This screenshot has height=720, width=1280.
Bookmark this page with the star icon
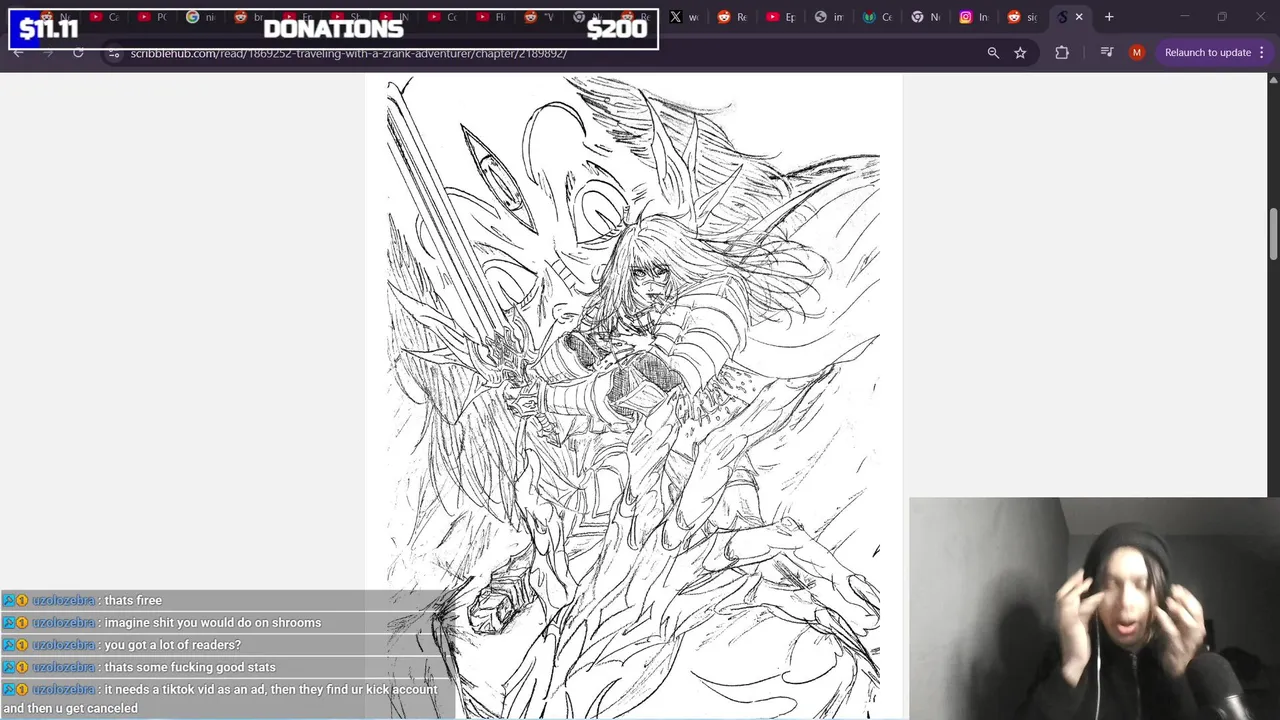[1020, 52]
